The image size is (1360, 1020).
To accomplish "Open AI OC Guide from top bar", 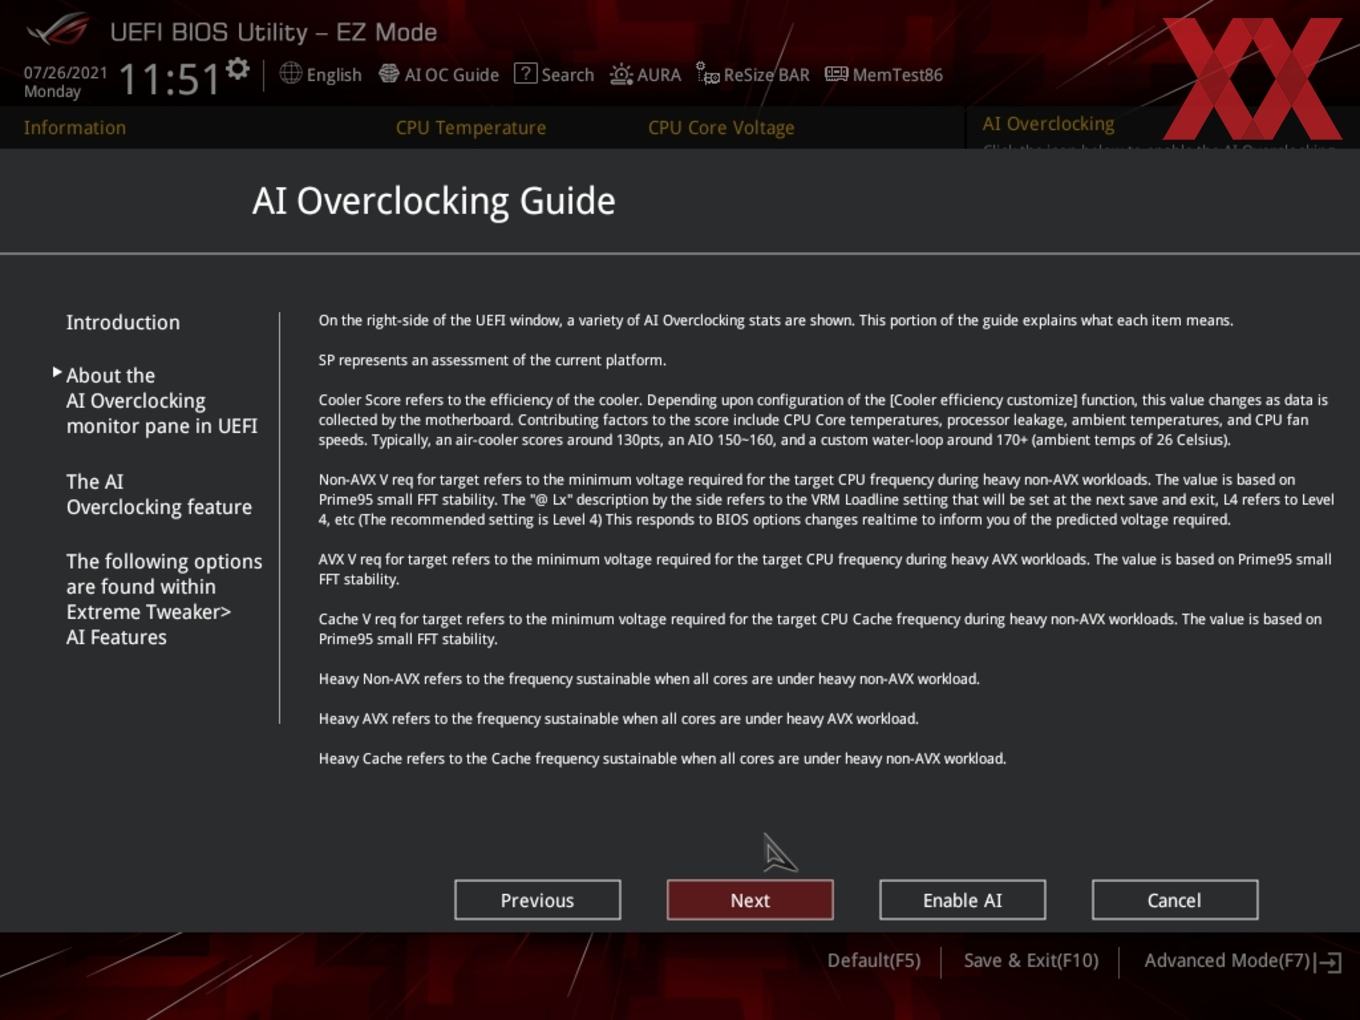I will pyautogui.click(x=451, y=74).
